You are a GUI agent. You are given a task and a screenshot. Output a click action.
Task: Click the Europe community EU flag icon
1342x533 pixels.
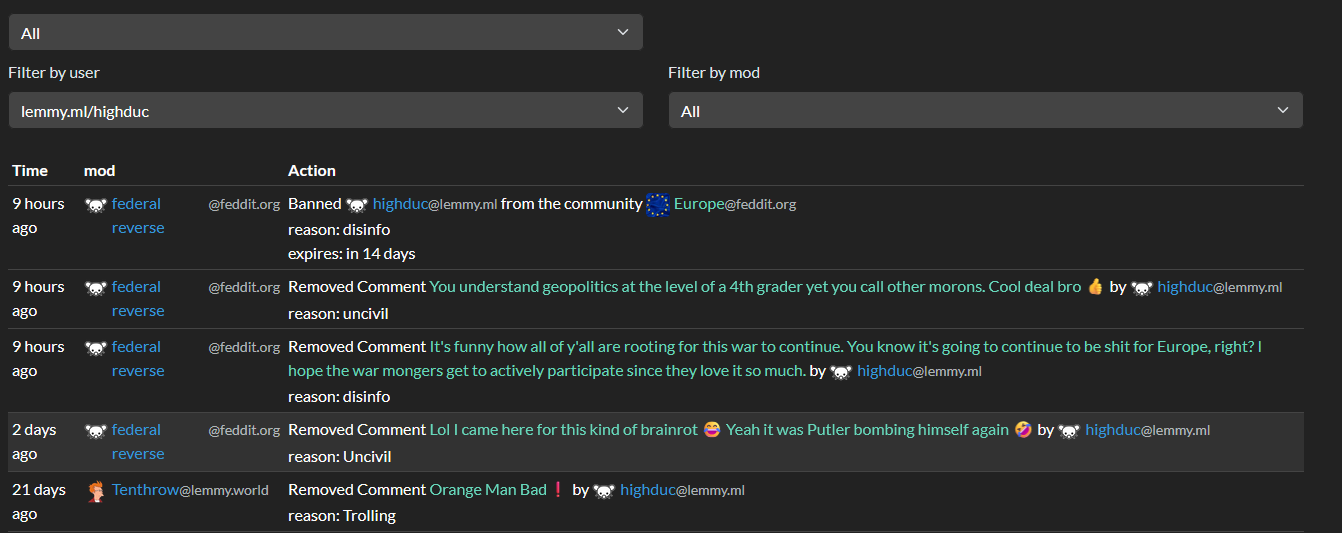coord(657,205)
